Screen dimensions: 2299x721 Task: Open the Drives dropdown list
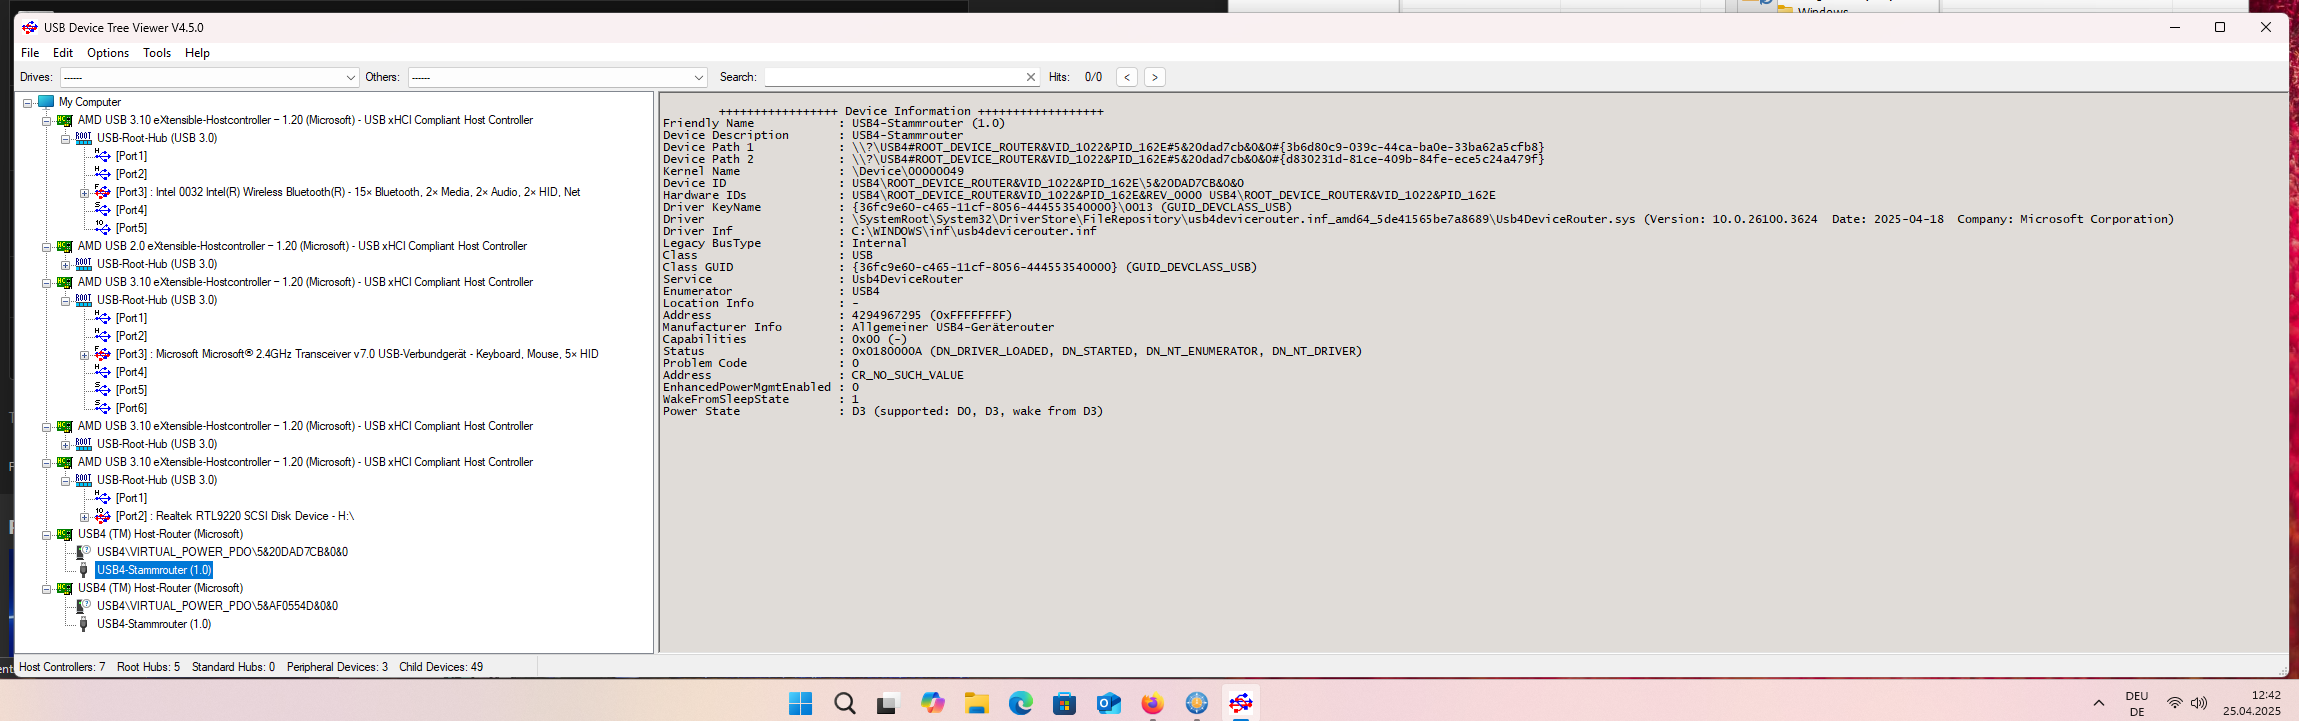pos(351,77)
